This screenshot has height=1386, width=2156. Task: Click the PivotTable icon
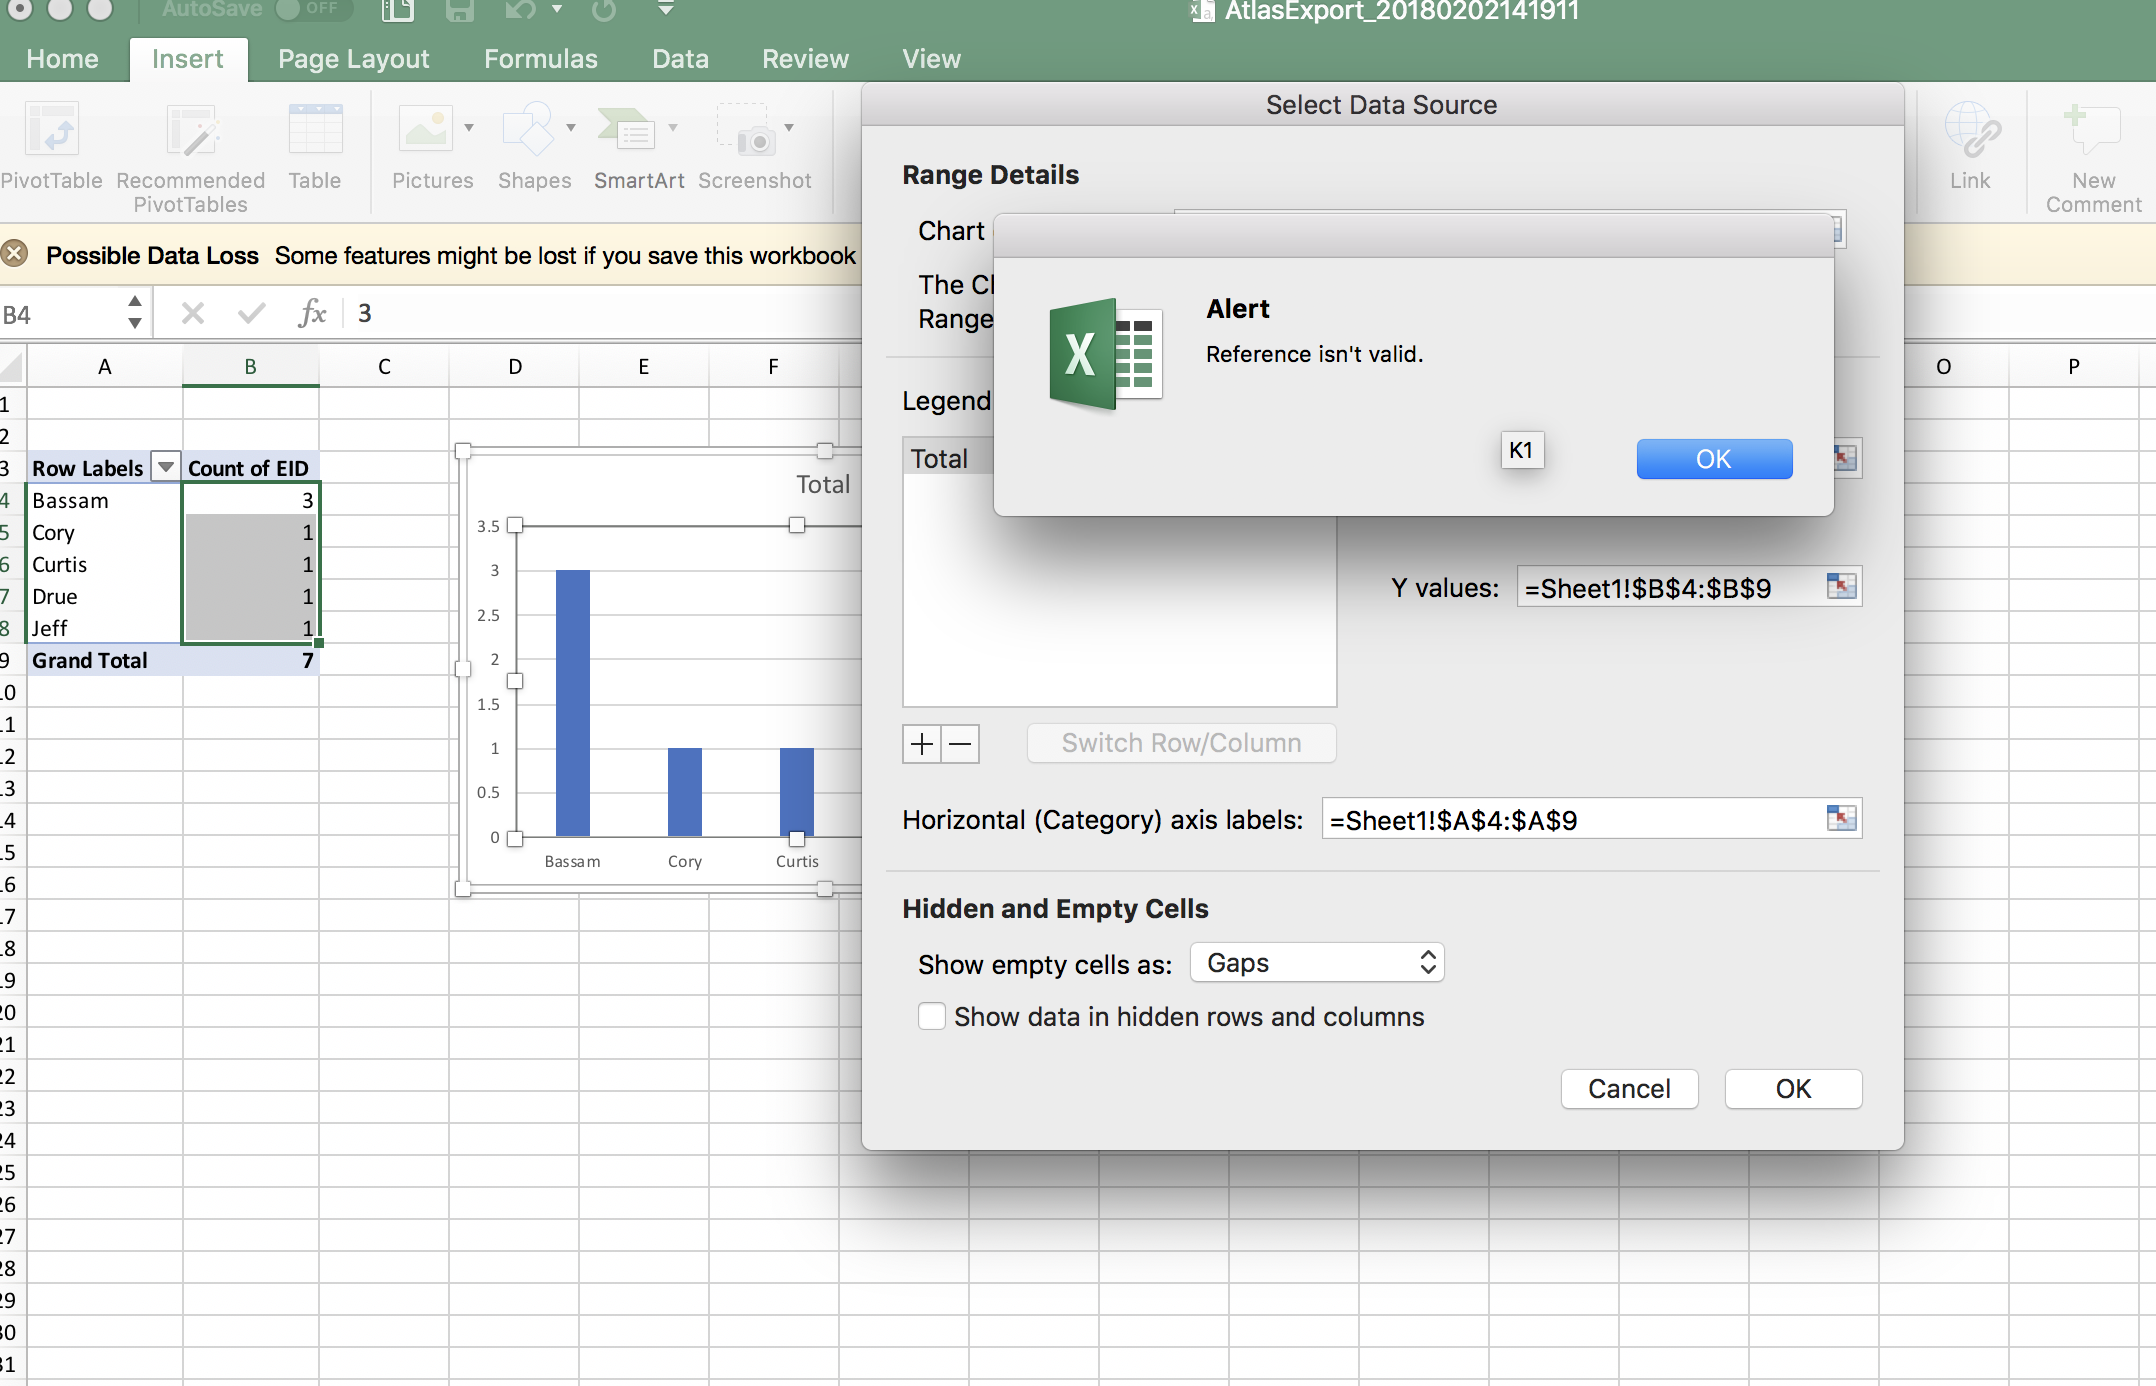pyautogui.click(x=51, y=130)
